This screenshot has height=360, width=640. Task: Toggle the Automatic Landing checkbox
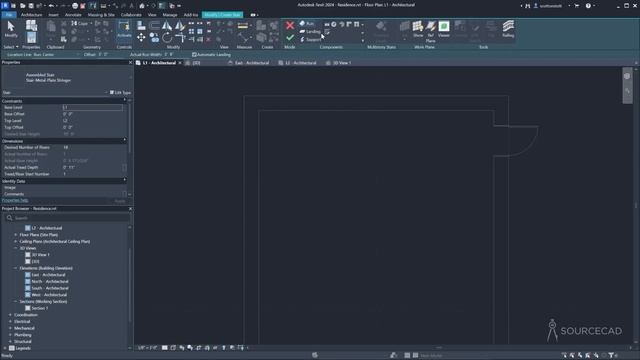[194, 55]
